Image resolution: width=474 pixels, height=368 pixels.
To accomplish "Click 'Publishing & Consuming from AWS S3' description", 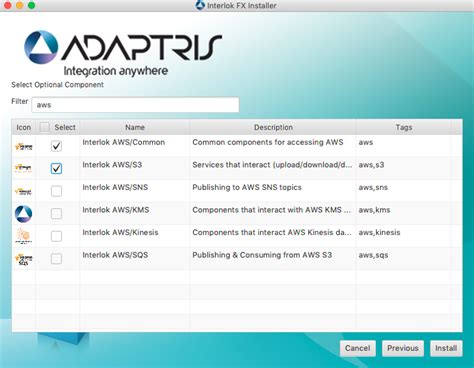I will 262,255.
